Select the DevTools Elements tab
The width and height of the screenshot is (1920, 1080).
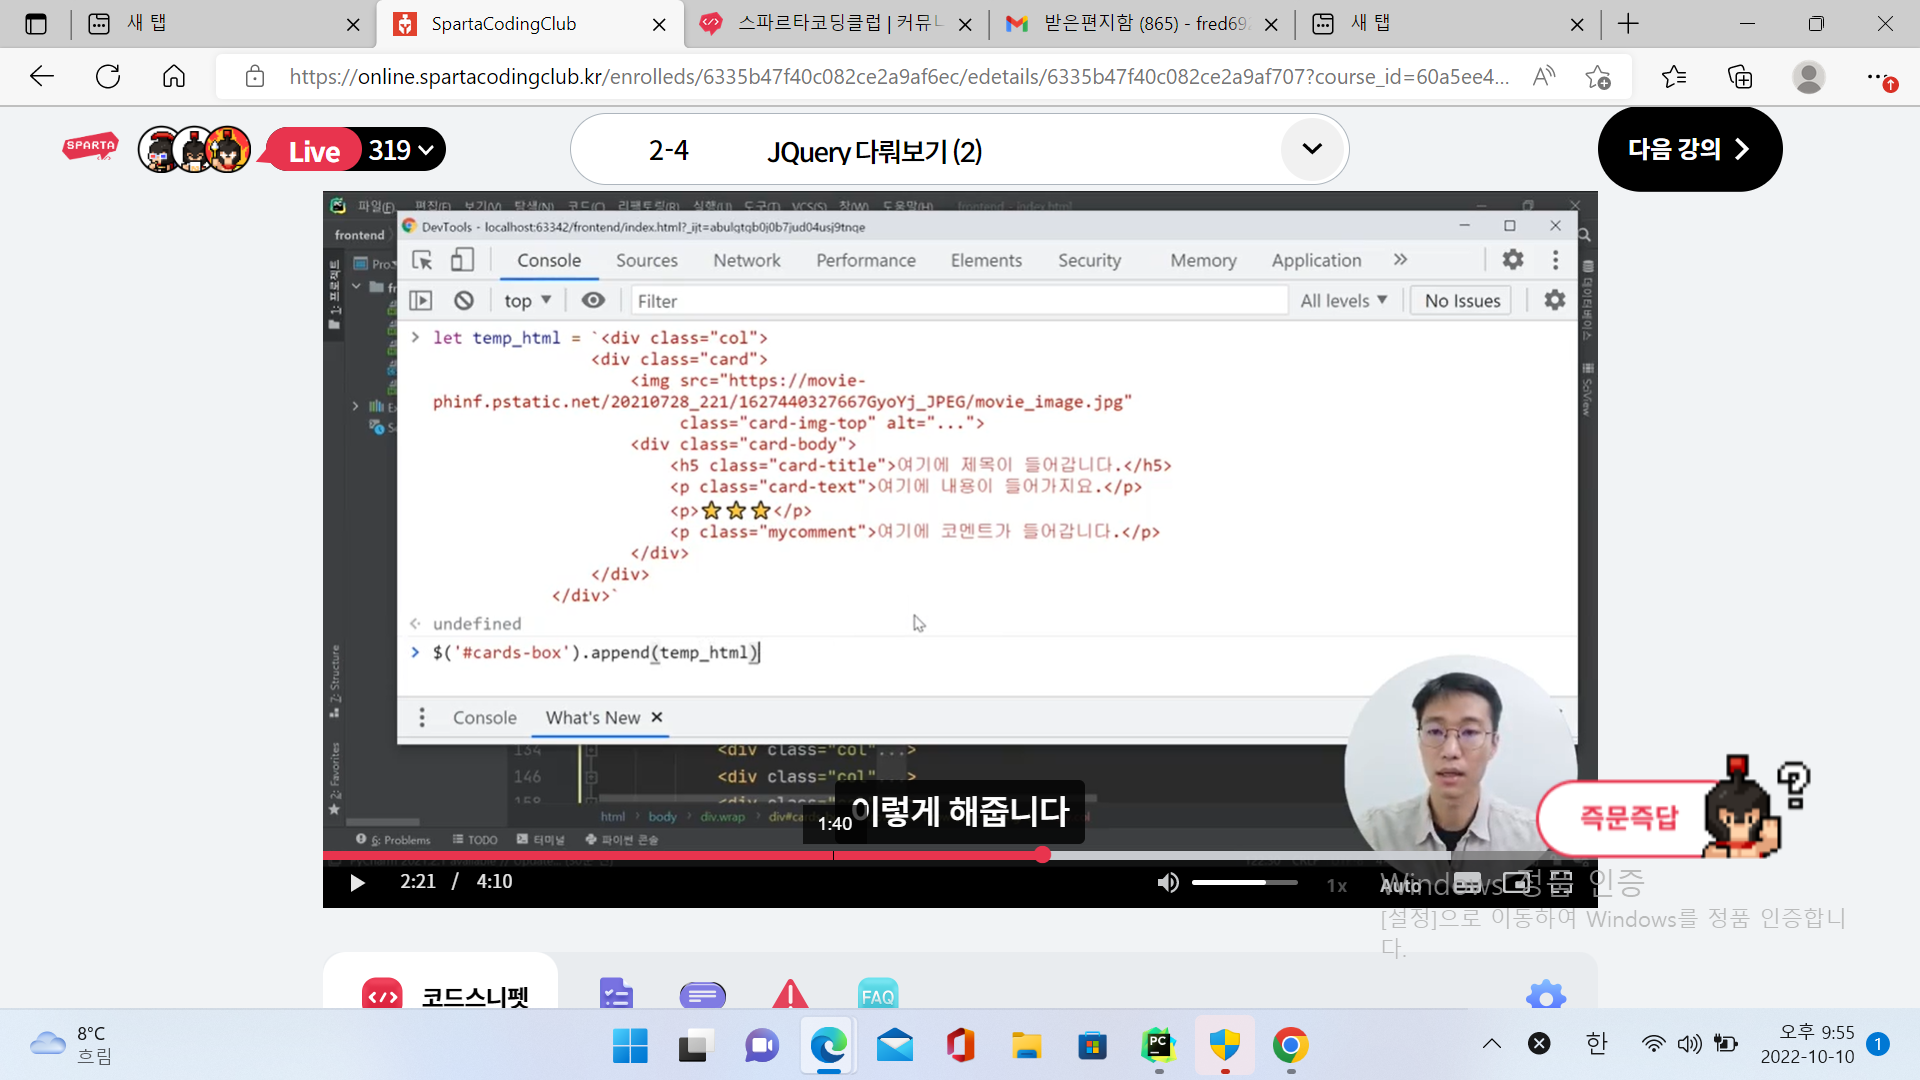(x=986, y=260)
